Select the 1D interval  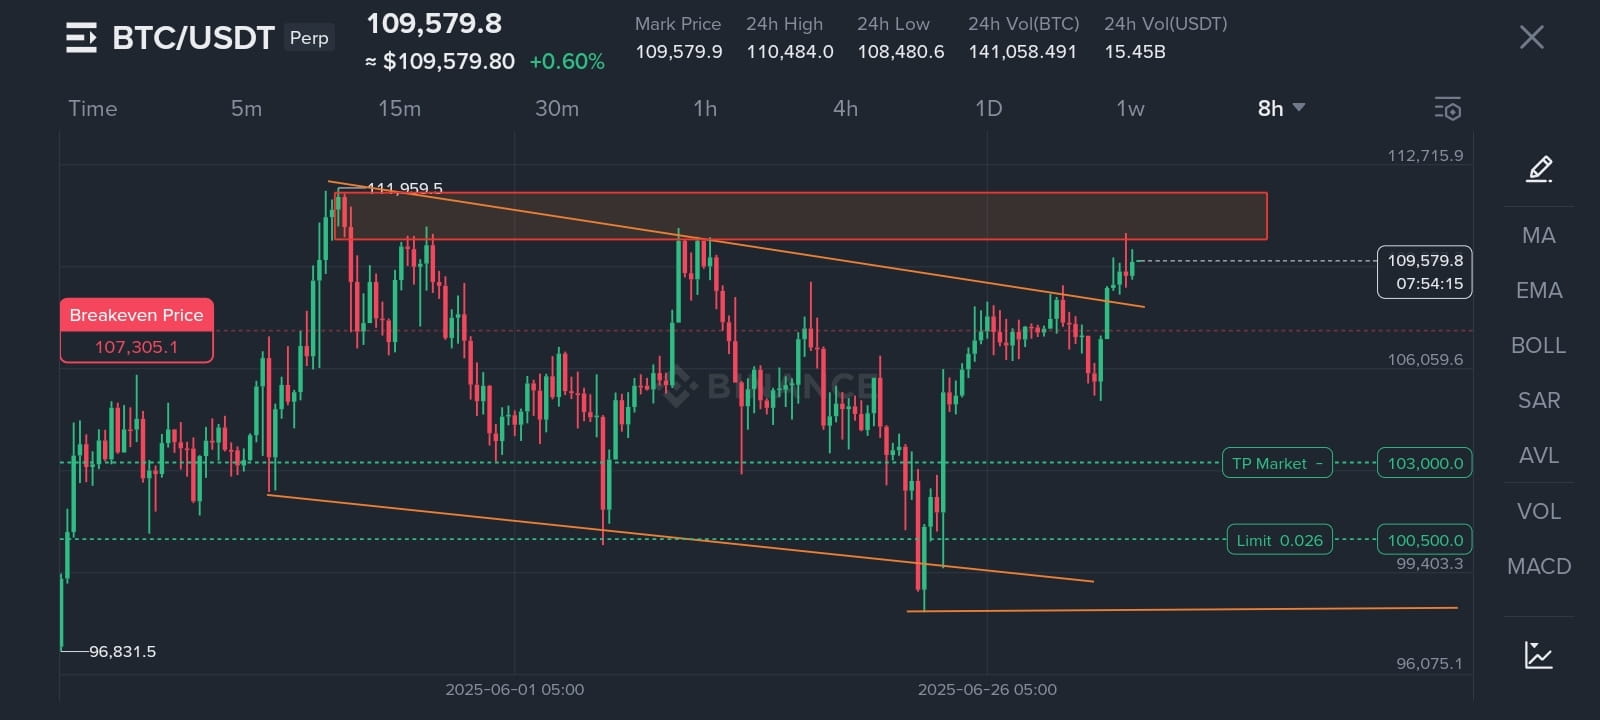[989, 108]
